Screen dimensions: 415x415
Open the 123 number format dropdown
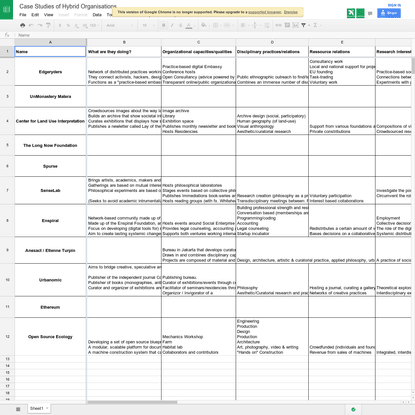tap(95, 25)
